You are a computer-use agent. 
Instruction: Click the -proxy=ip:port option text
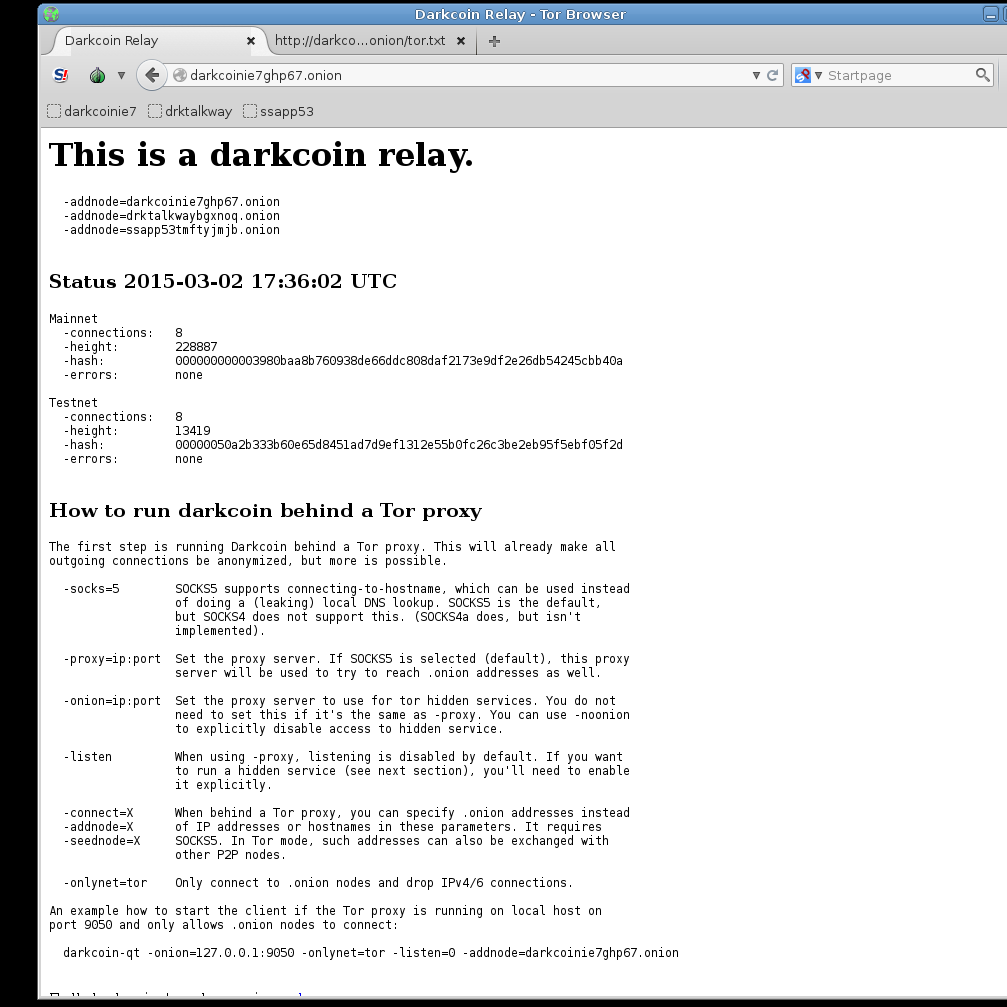tap(112, 659)
